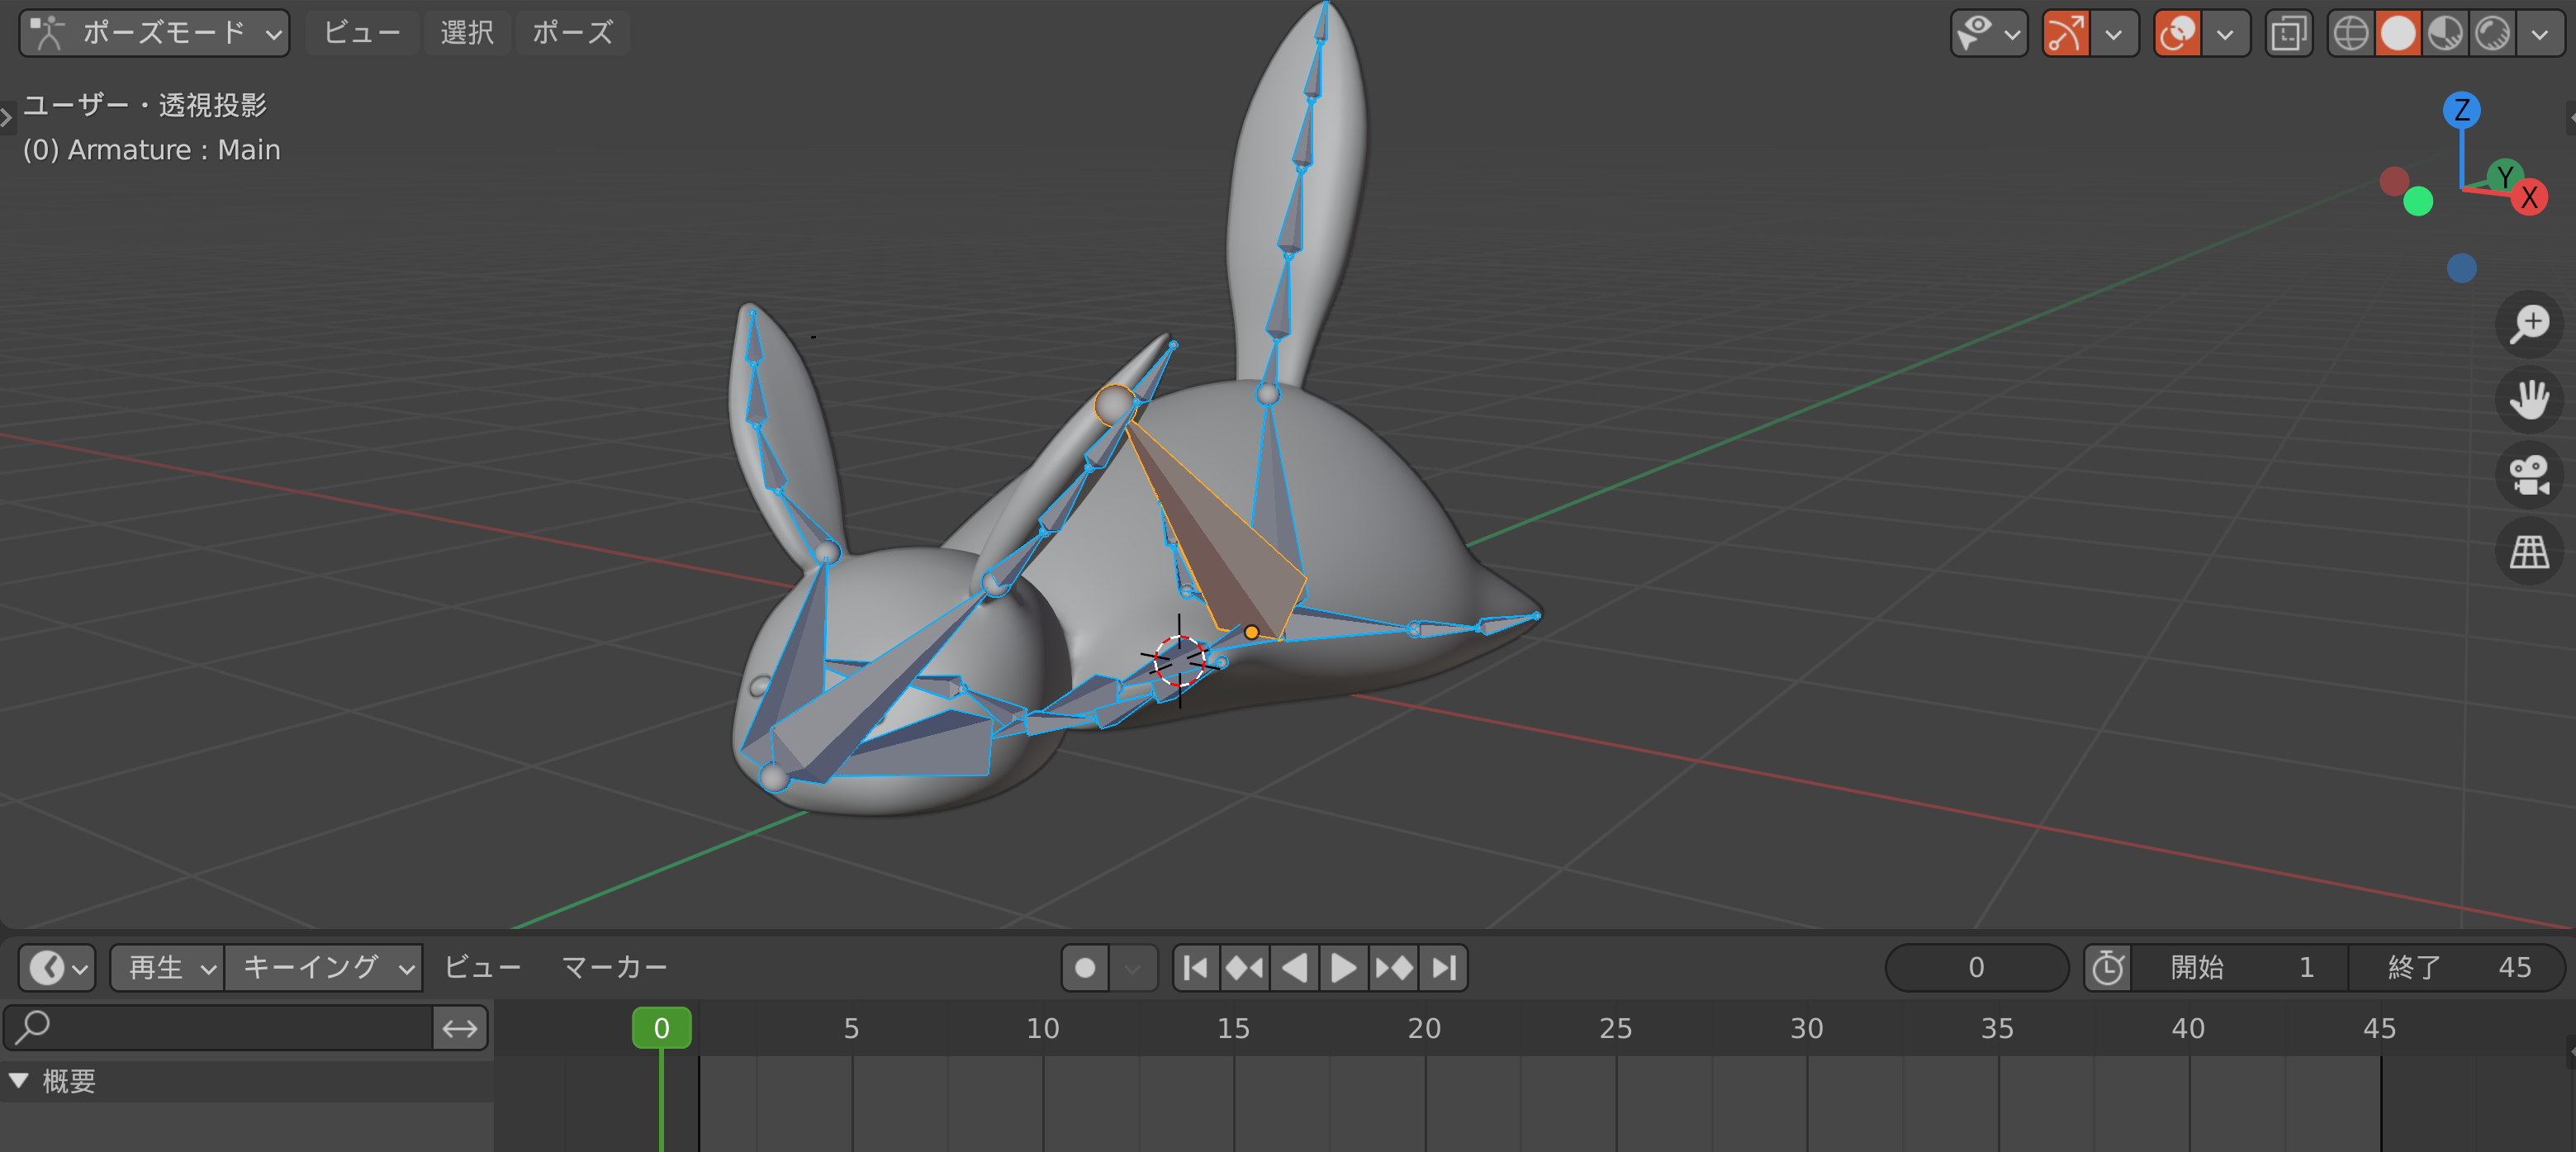This screenshot has width=2576, height=1152.
Task: Open the gizmo options dropdown arrow
Action: [2114, 34]
